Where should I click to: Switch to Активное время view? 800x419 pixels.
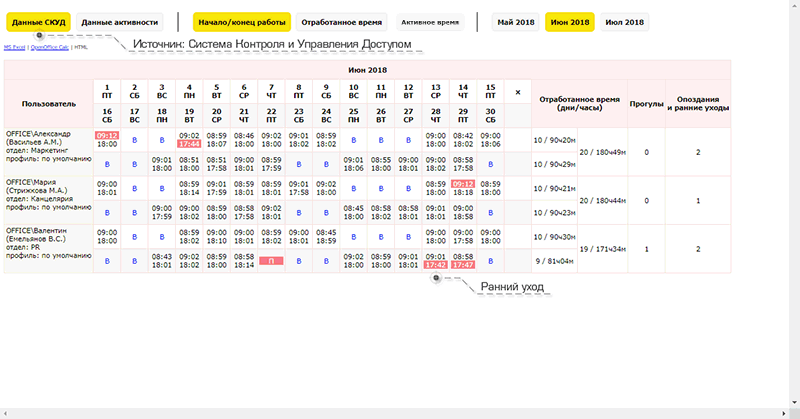pyautogui.click(x=431, y=22)
